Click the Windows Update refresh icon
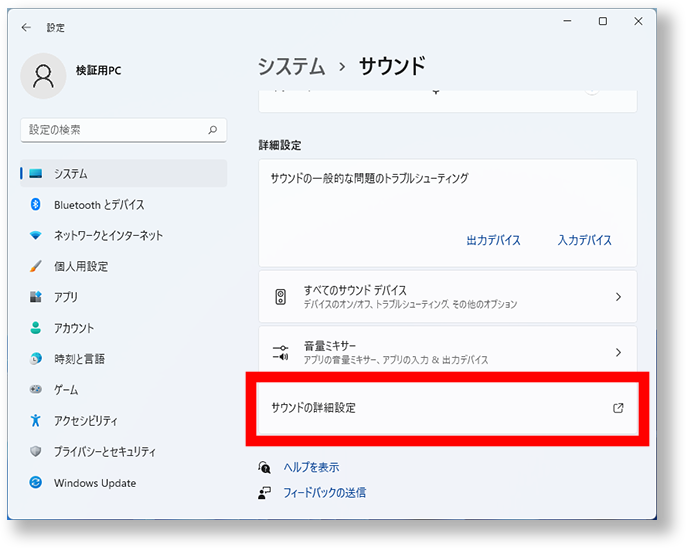The width and height of the screenshot is (686, 548). [x=36, y=482]
